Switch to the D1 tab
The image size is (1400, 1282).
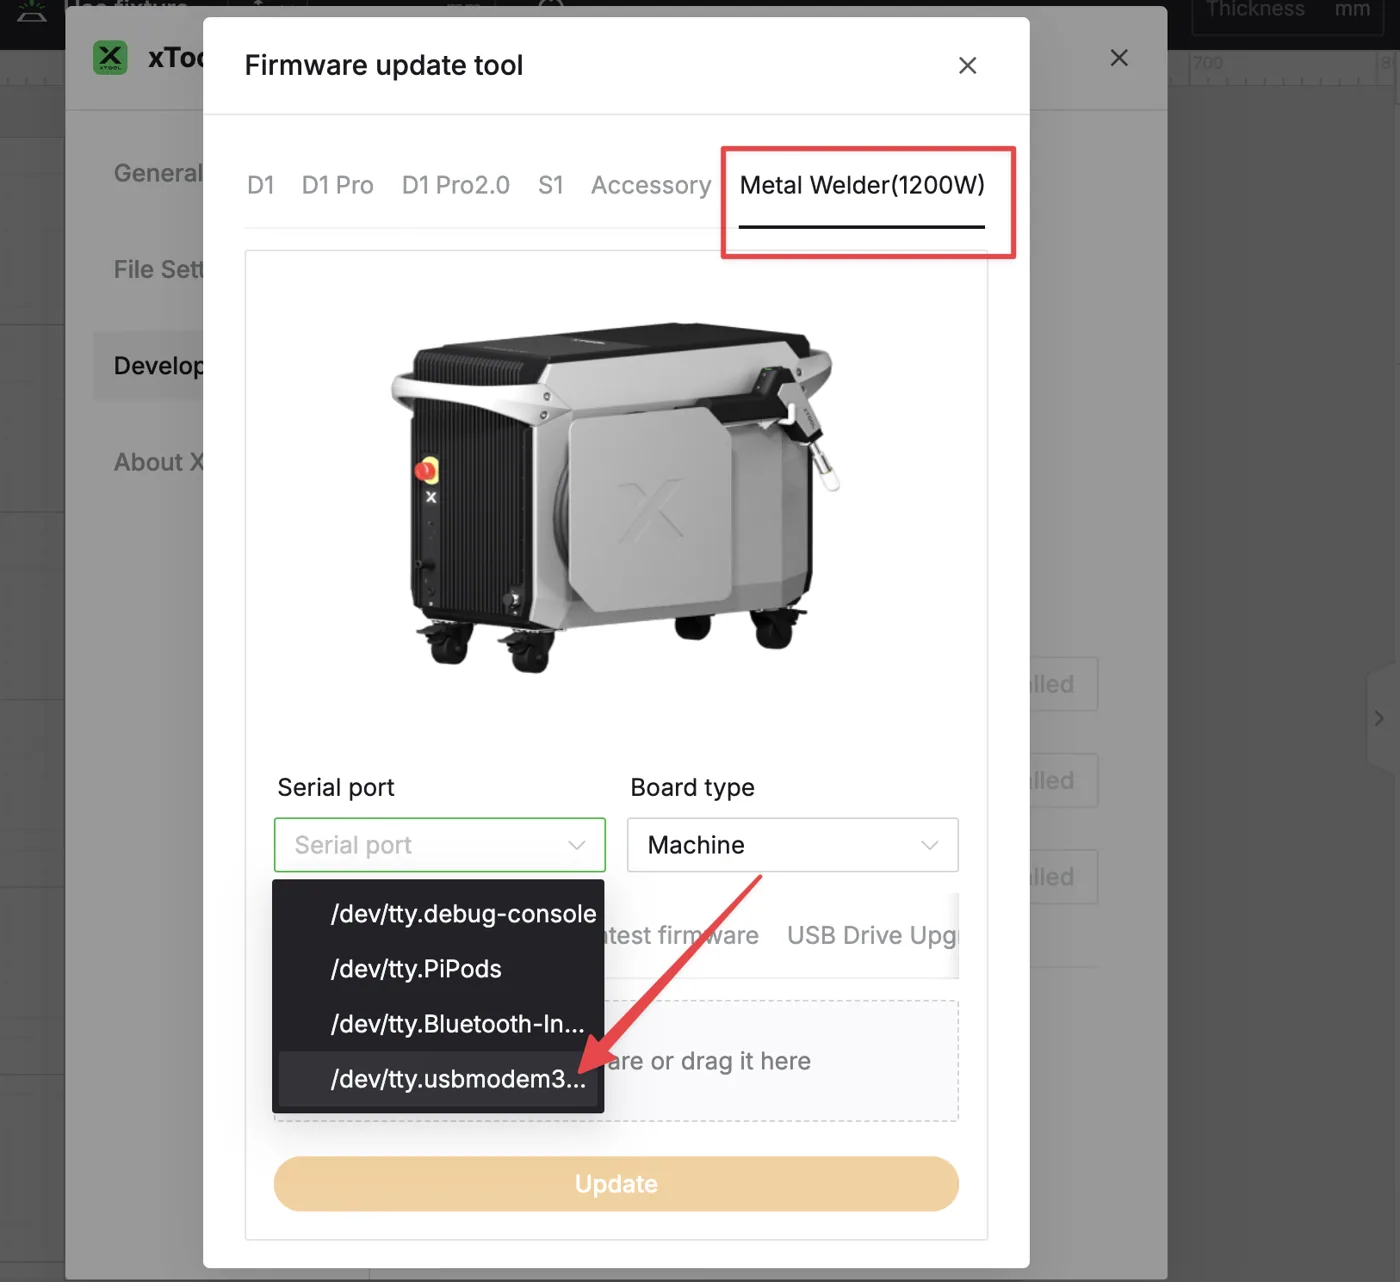tap(260, 185)
